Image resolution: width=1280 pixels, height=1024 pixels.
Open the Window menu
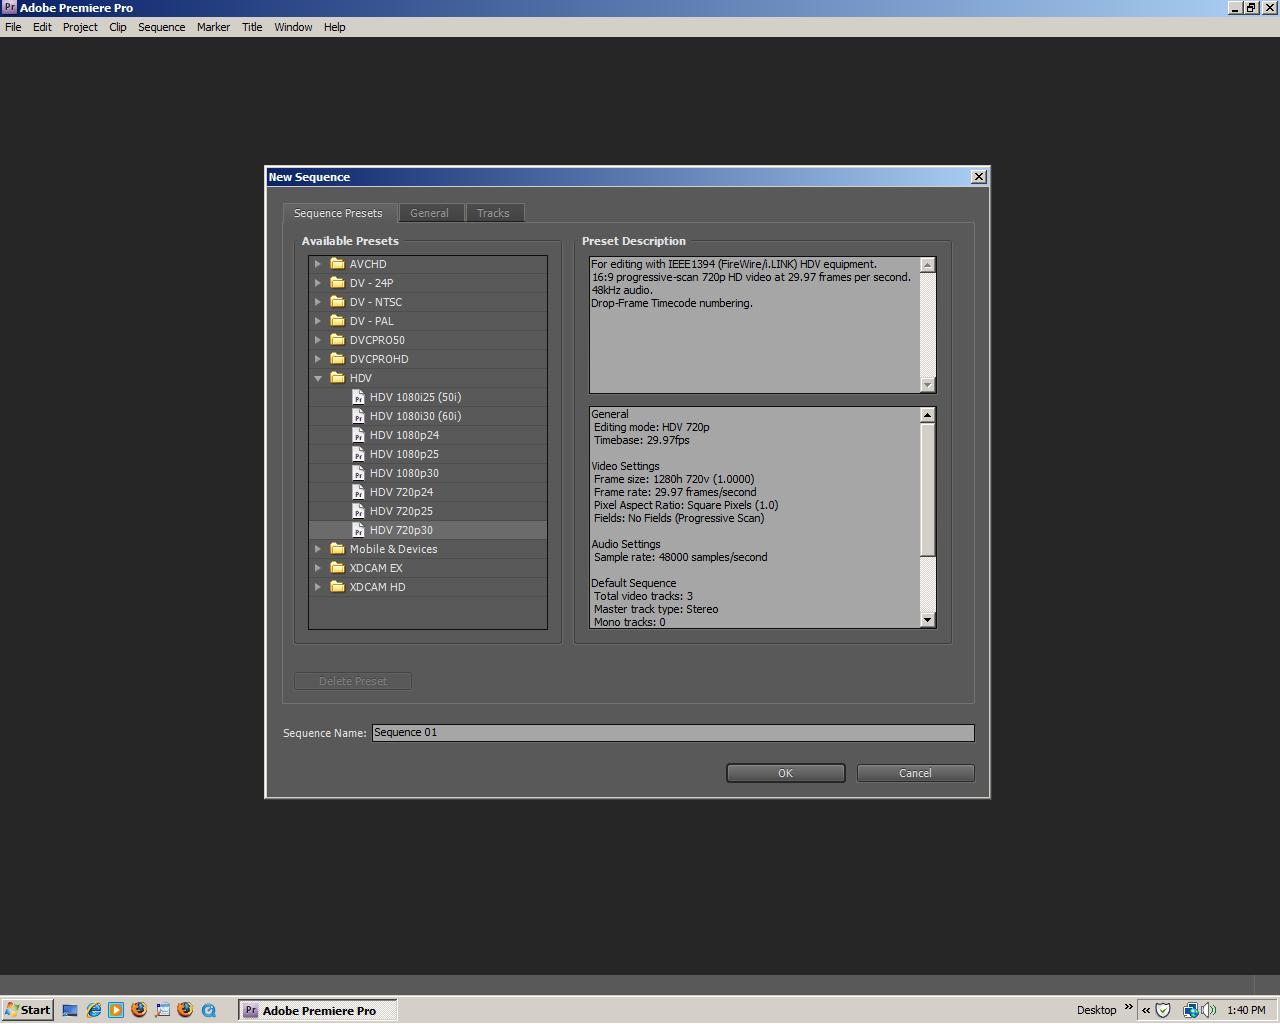point(293,27)
